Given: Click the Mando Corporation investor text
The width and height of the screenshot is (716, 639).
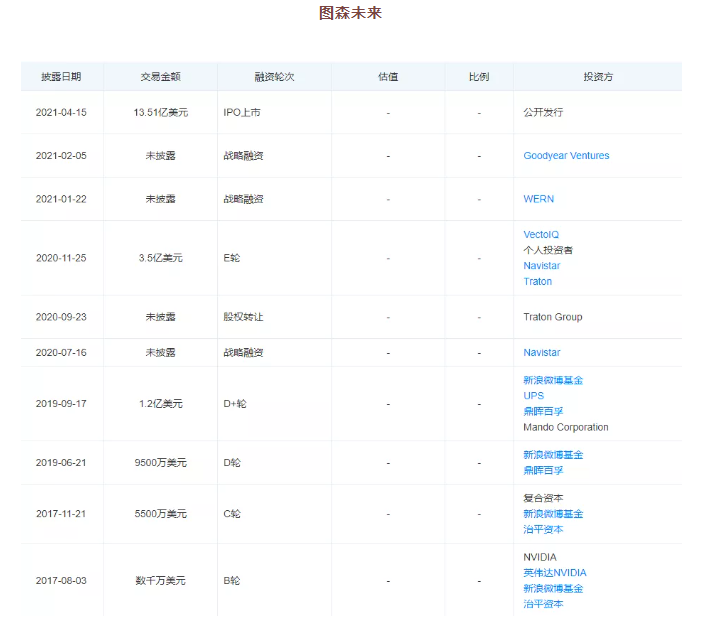Looking at the screenshot, I should click(x=566, y=428).
